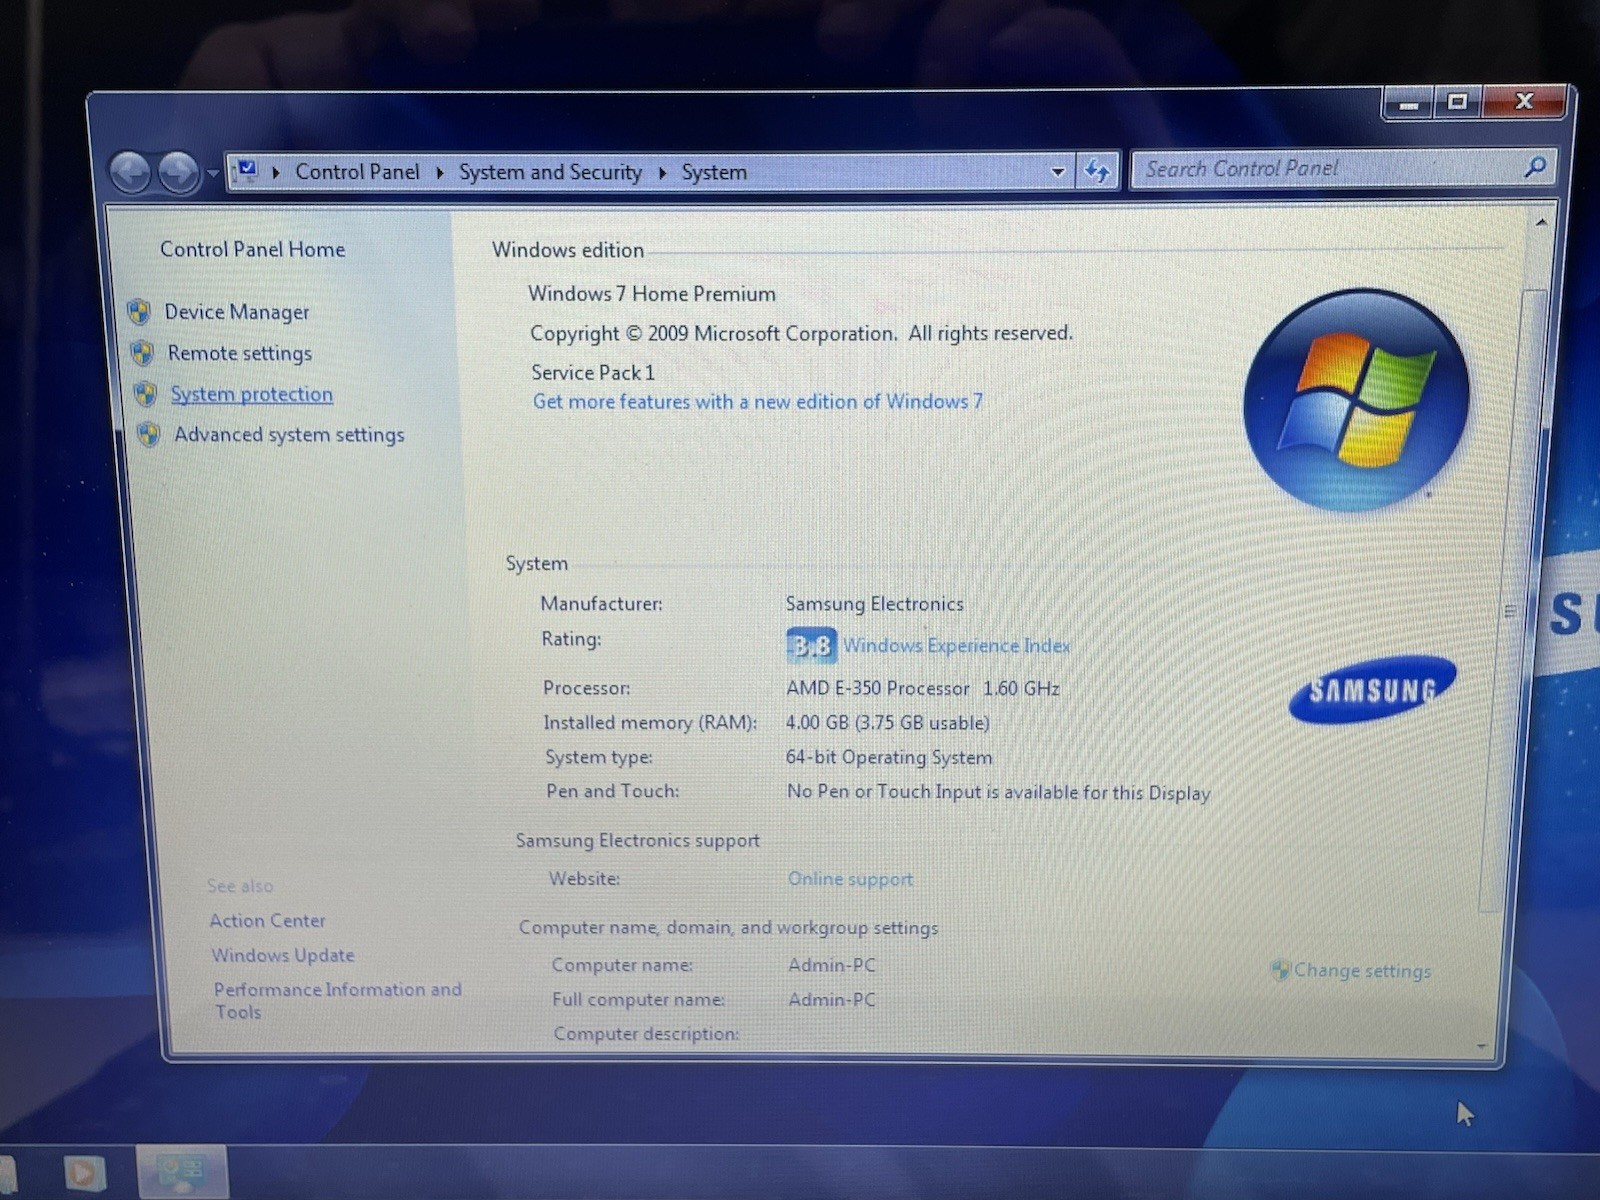Open Advanced system settings

click(290, 435)
